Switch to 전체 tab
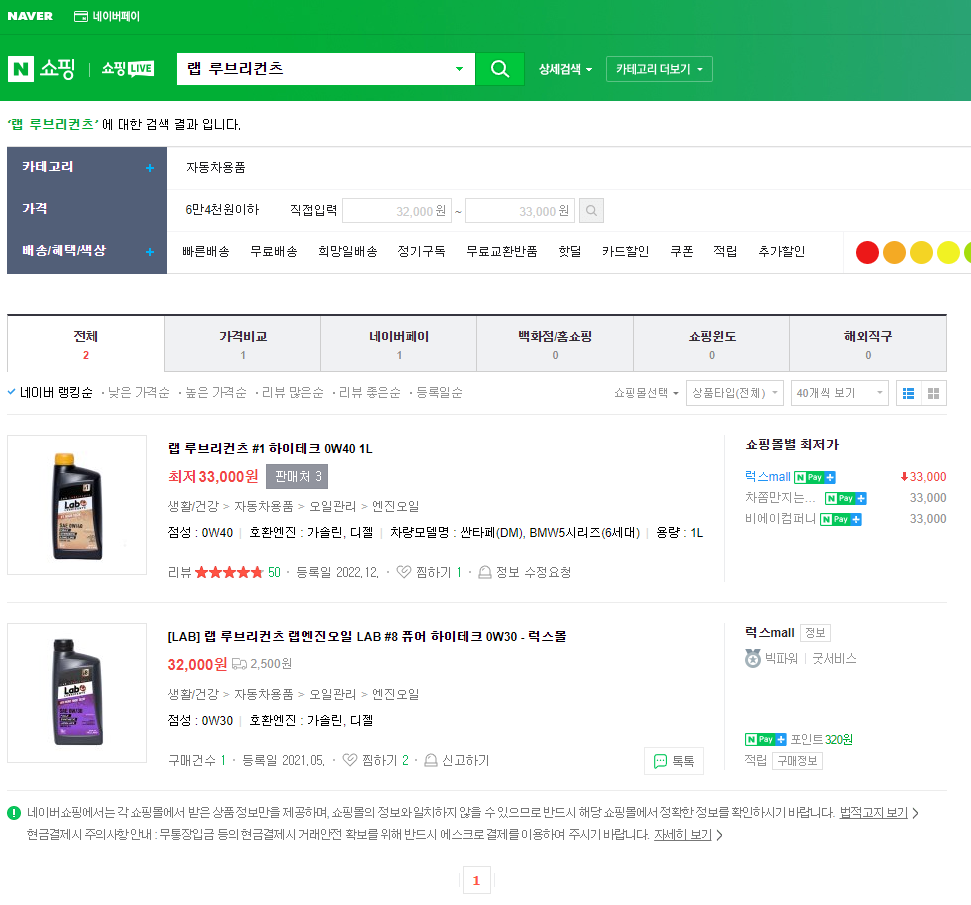 pos(85,344)
